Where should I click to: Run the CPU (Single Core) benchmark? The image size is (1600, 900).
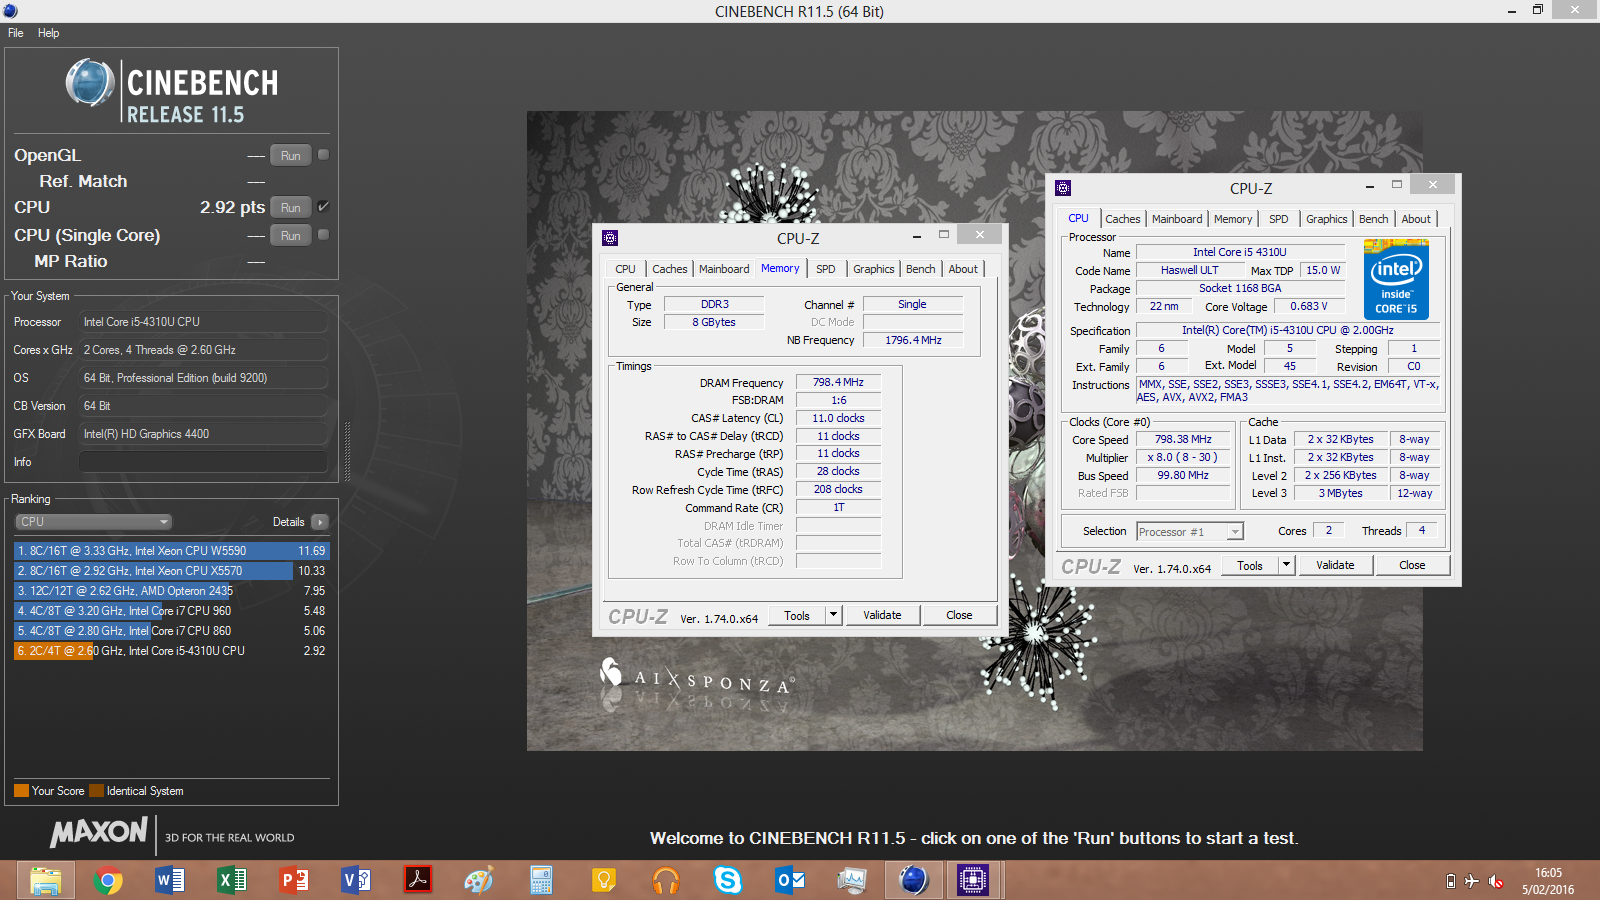(x=291, y=235)
